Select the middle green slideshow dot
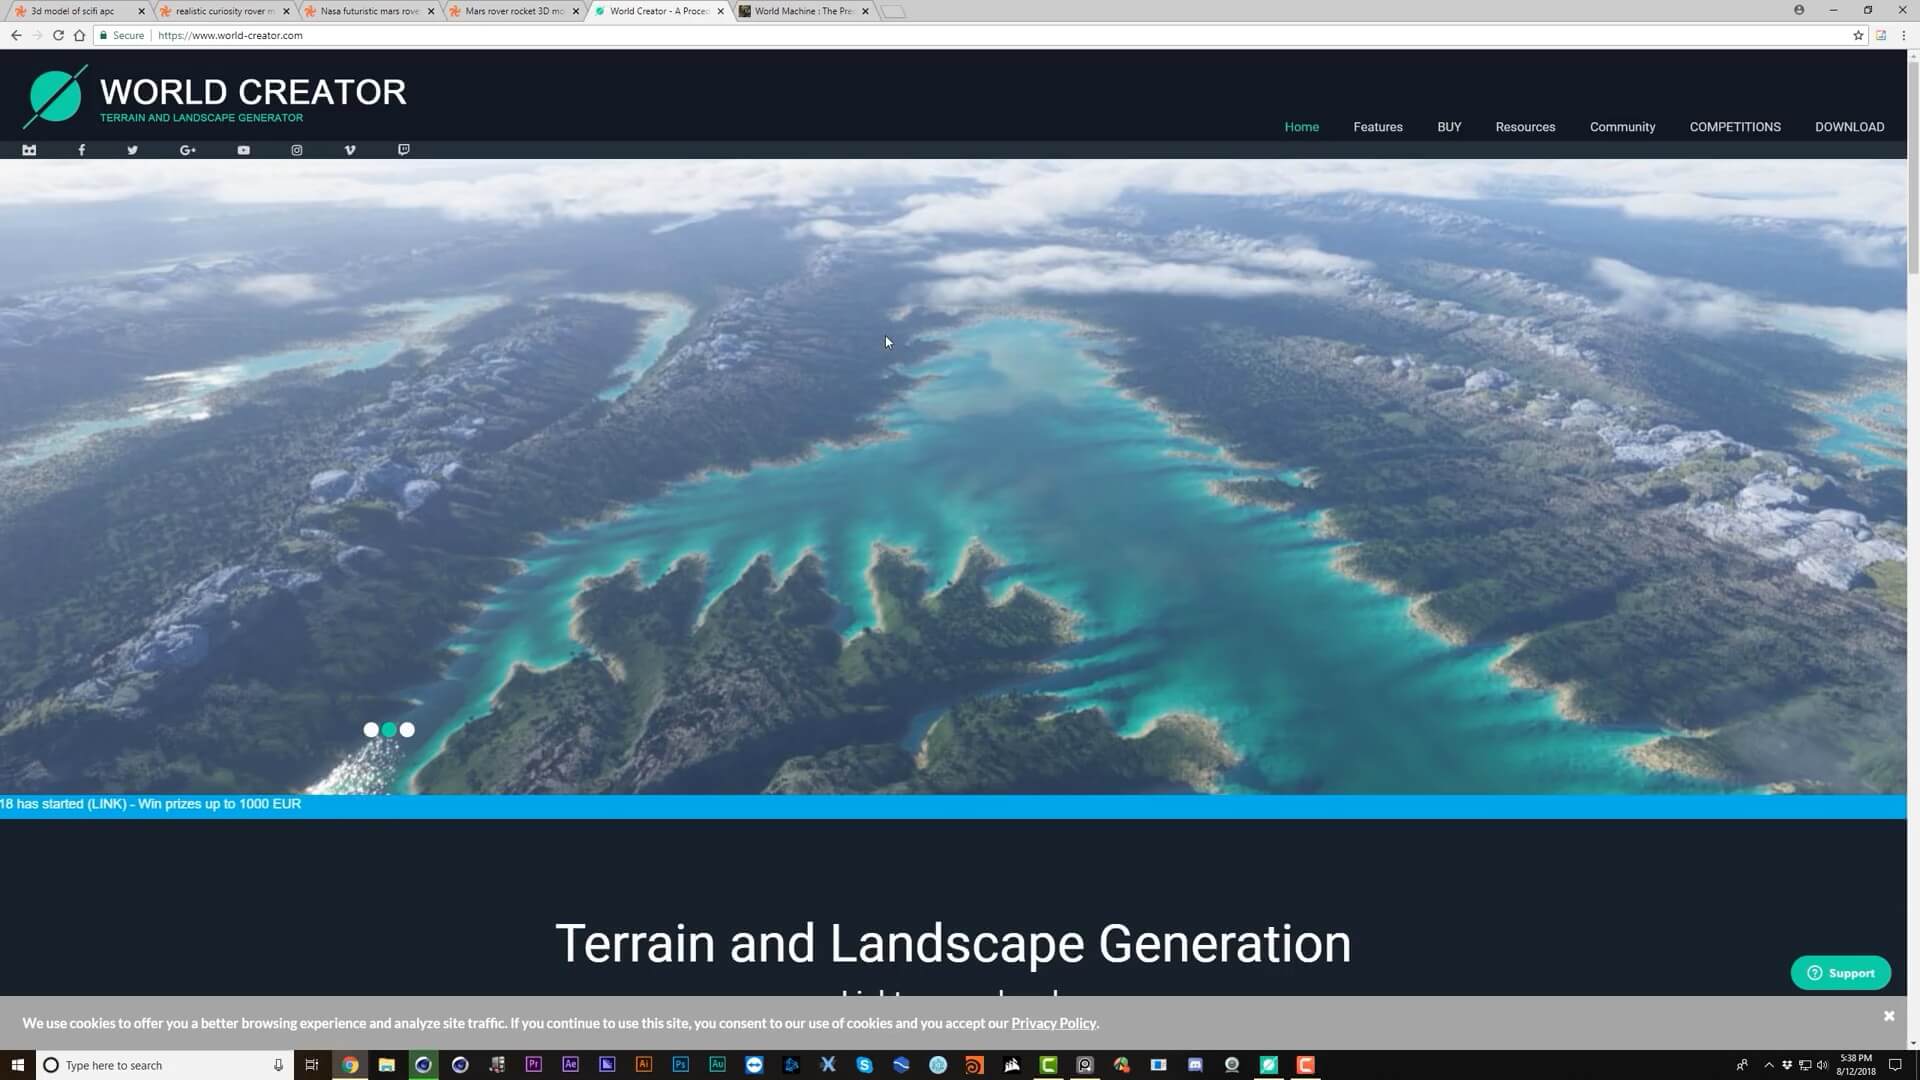The height and width of the screenshot is (1080, 1920). pos(389,730)
